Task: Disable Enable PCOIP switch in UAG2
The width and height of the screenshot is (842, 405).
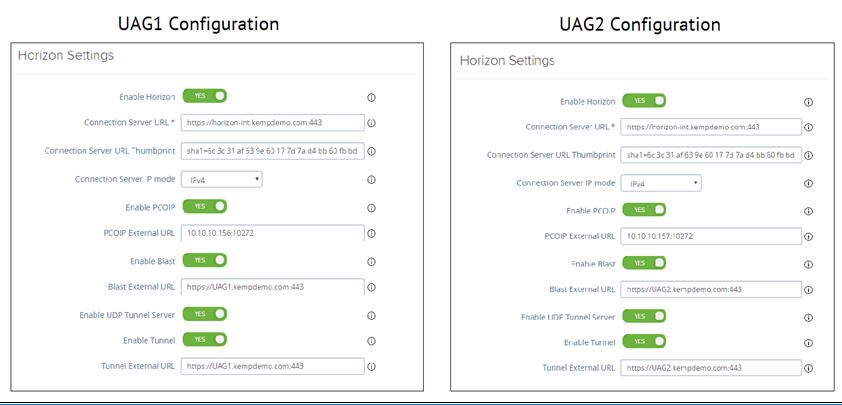Action: [x=644, y=209]
